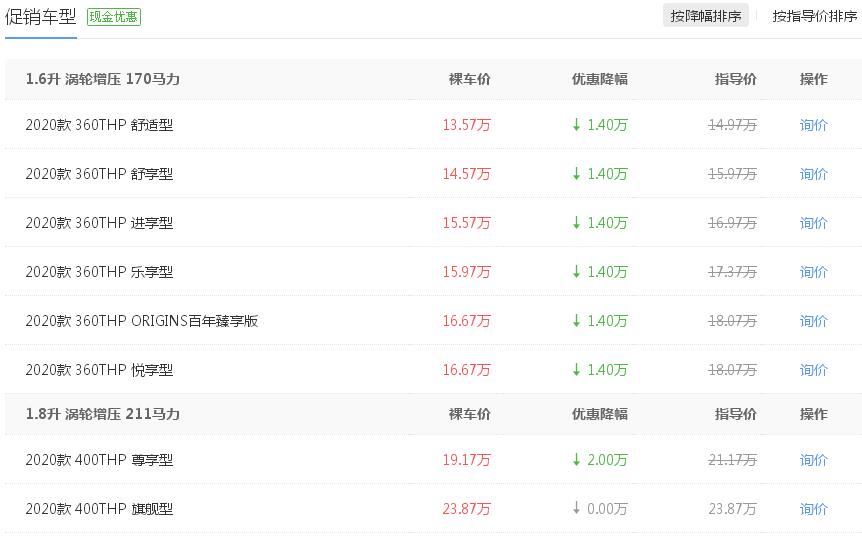
Task: Click the struck-through 15.97万 guide price
Action: pyautogui.click(x=732, y=174)
